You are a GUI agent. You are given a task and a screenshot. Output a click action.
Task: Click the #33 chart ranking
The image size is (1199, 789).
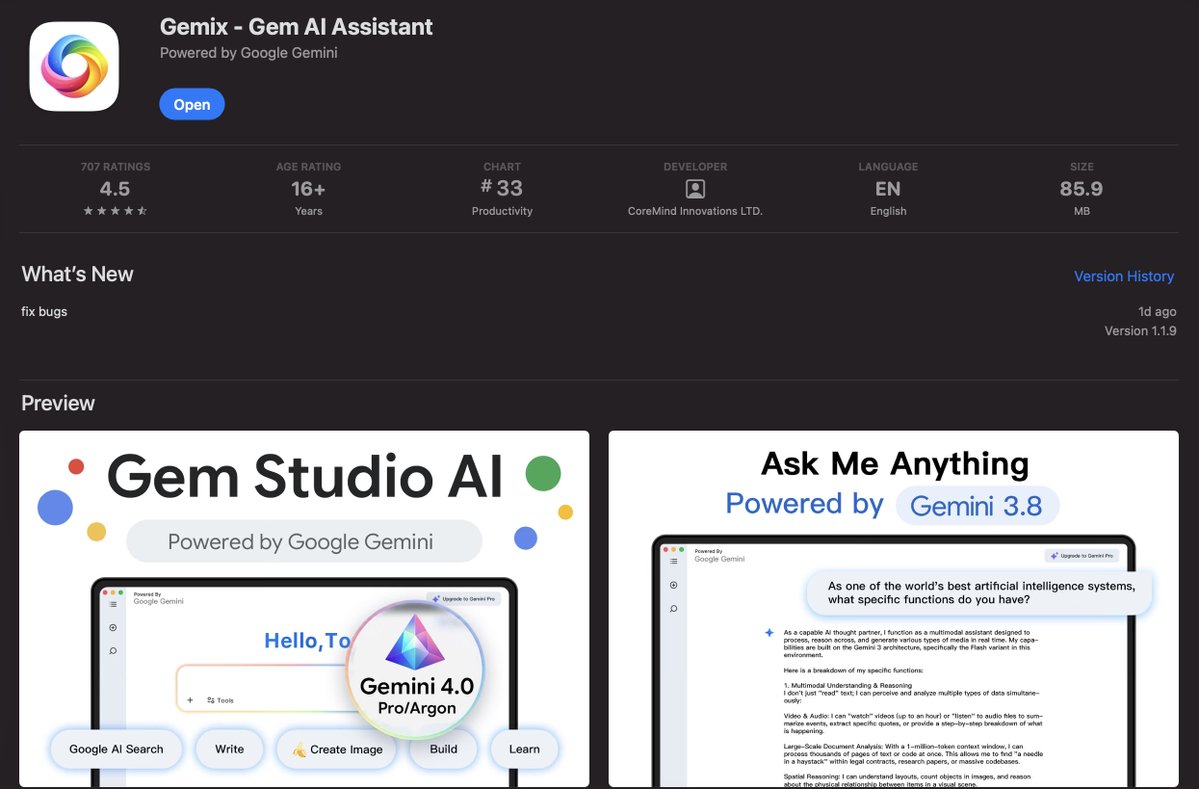point(502,188)
